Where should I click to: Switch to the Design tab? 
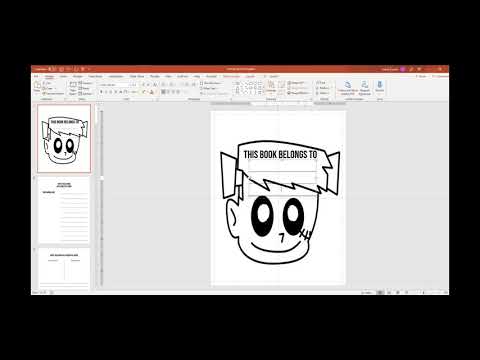[x=78, y=76]
